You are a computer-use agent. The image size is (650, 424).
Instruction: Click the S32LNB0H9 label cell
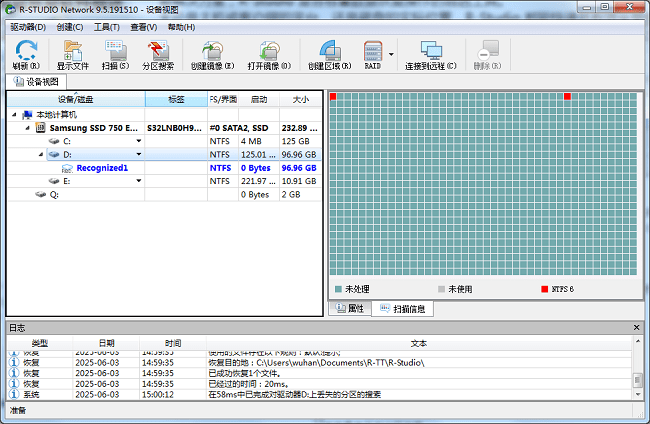point(174,128)
